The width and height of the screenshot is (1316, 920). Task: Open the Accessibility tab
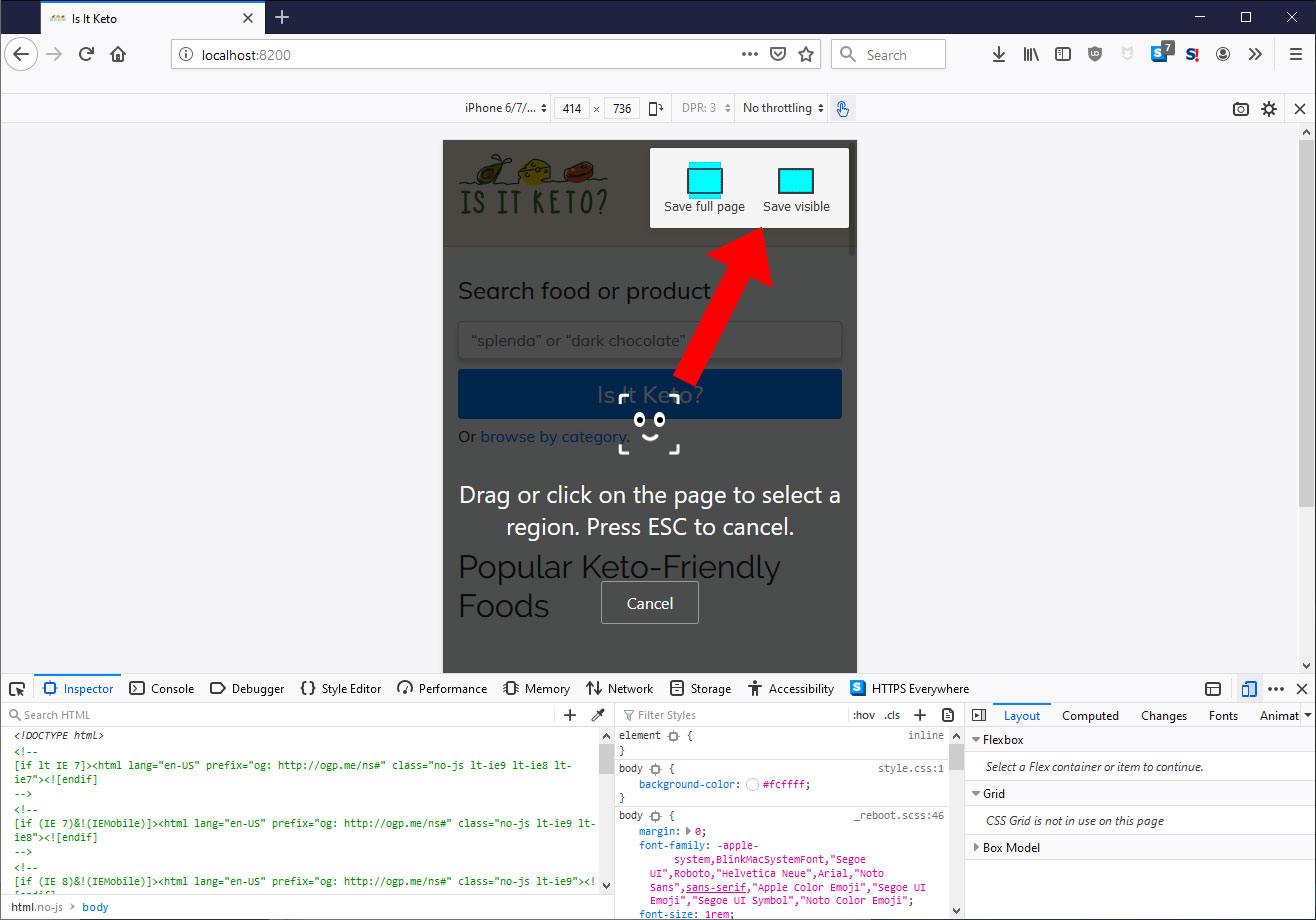[x=790, y=688]
